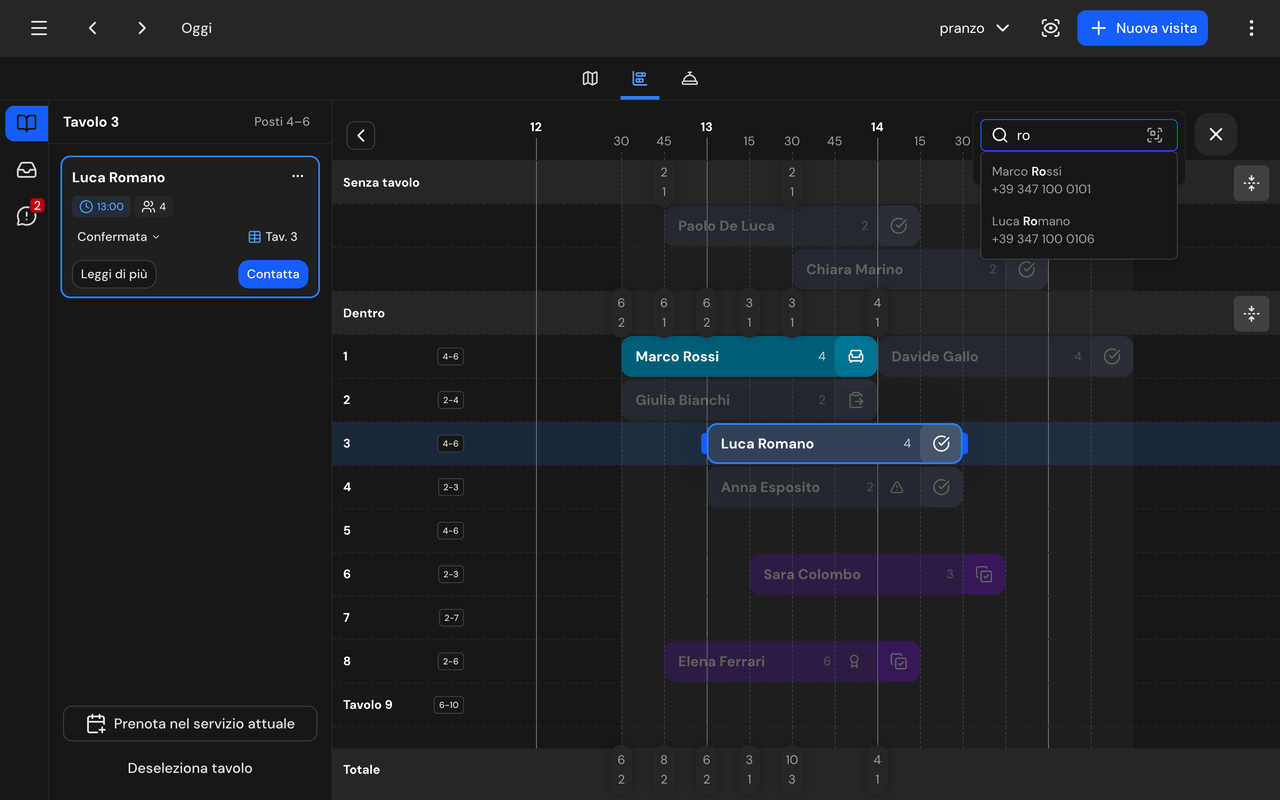The height and width of the screenshot is (800, 1280).
Task: Expand the Confermata status dropdown
Action: (x=118, y=237)
